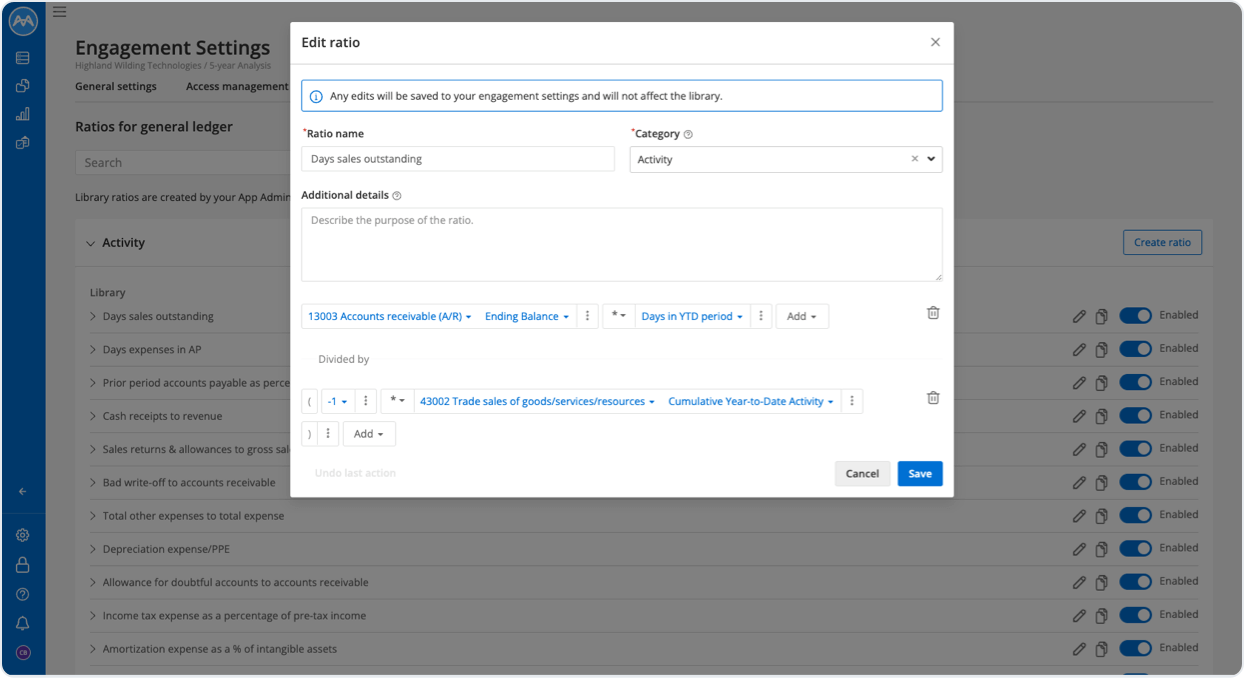Open settings gear in sidebar
This screenshot has width=1244, height=678.
(x=23, y=535)
